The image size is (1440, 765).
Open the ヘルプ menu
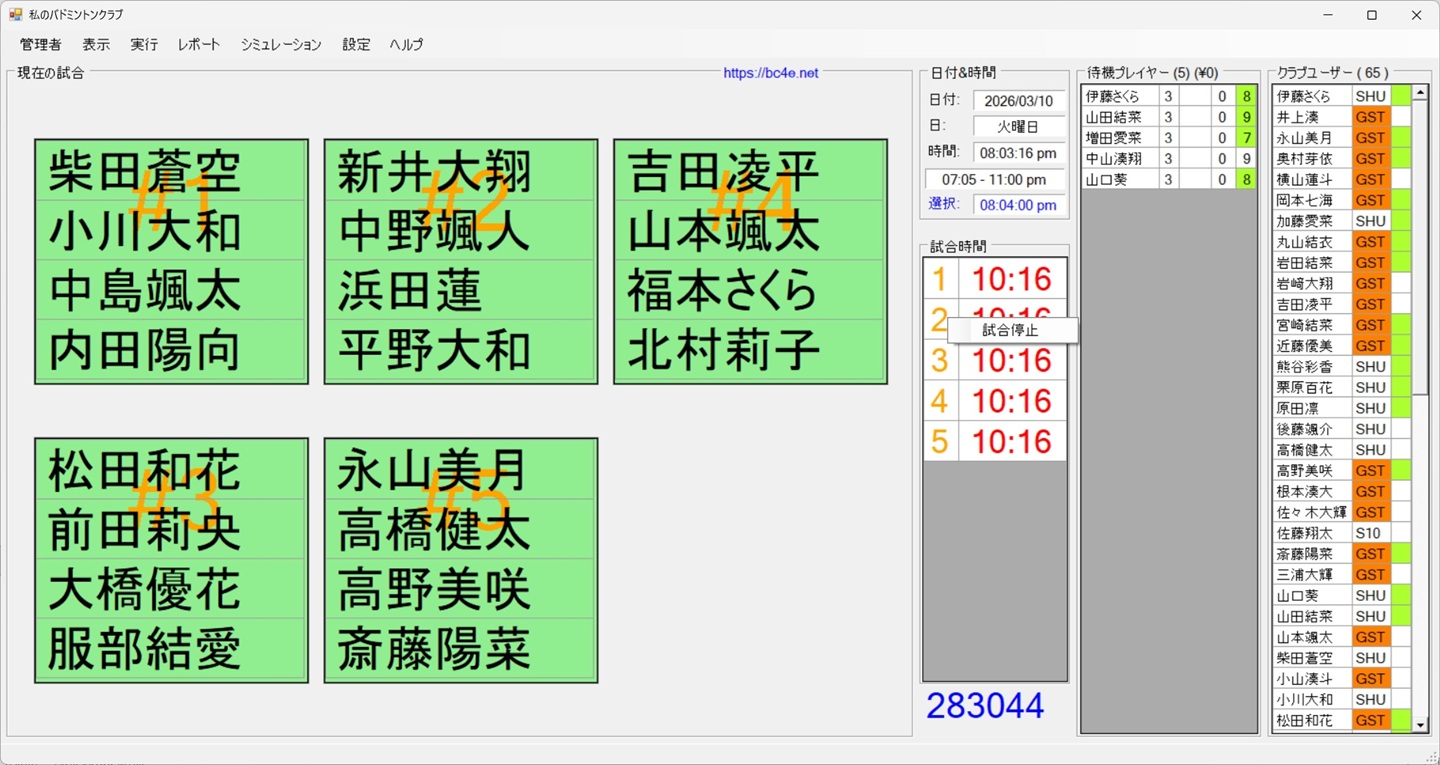click(x=406, y=44)
